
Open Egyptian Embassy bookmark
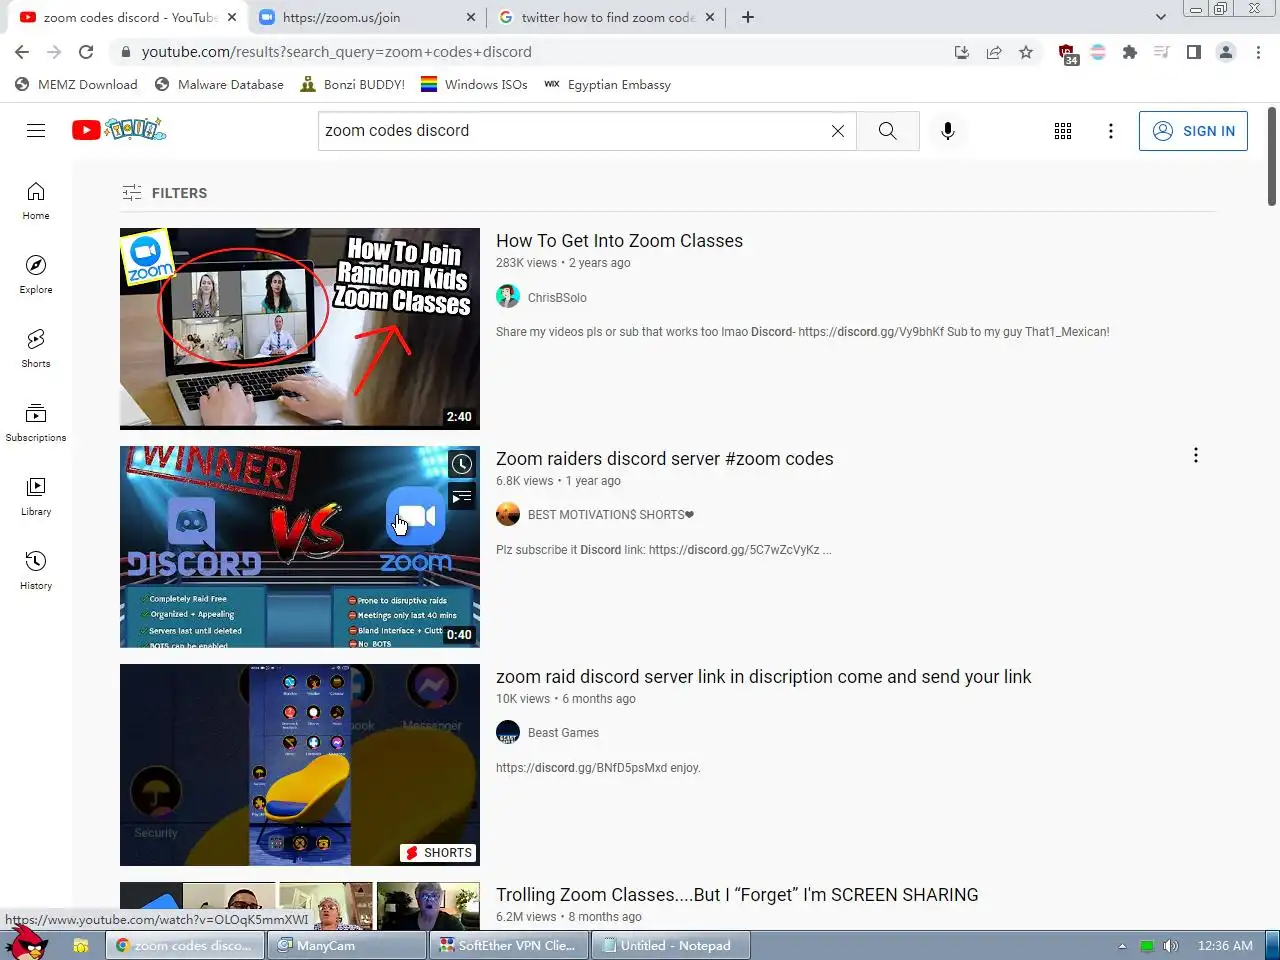tap(607, 85)
